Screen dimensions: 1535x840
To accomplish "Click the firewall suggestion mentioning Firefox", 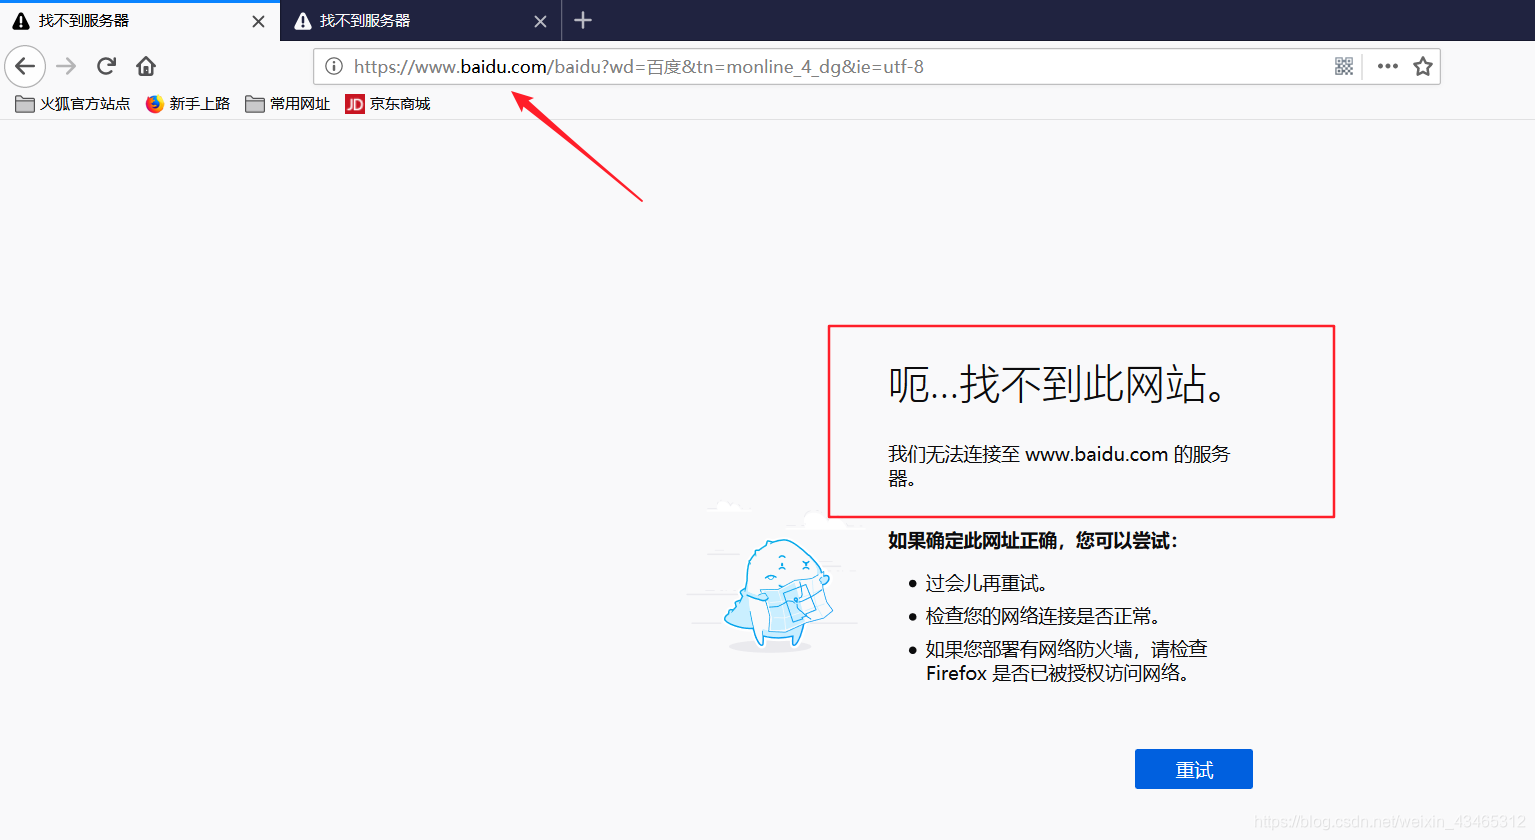I will point(1066,661).
